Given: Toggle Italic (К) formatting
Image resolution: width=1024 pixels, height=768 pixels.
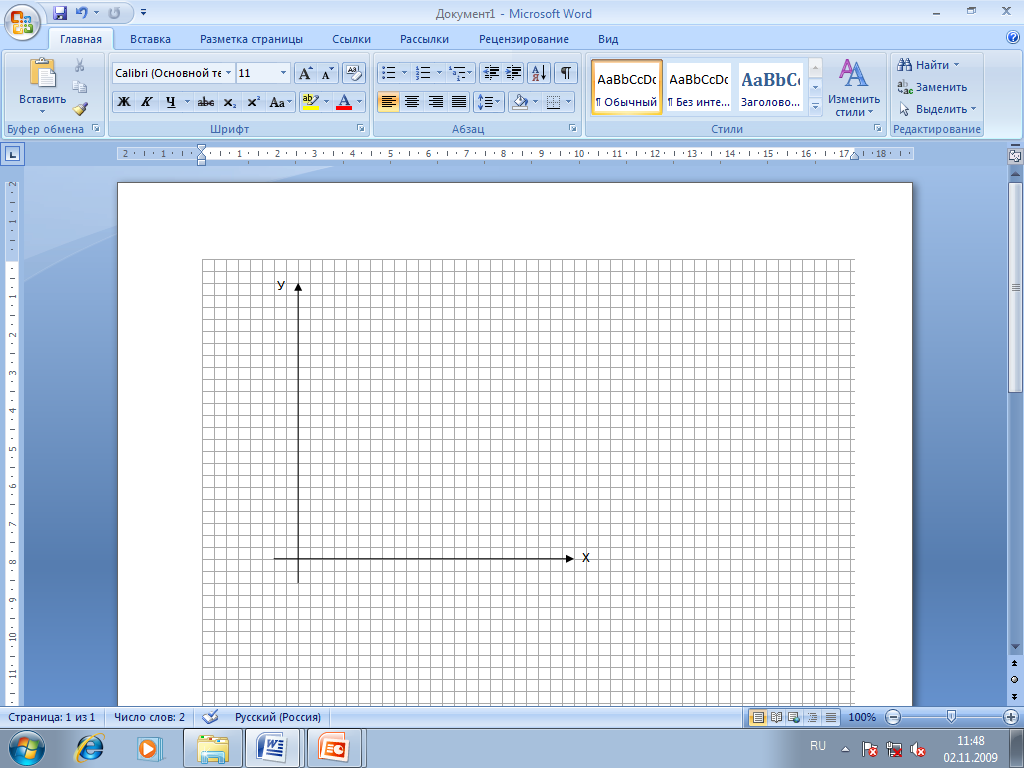Looking at the screenshot, I should (x=147, y=102).
